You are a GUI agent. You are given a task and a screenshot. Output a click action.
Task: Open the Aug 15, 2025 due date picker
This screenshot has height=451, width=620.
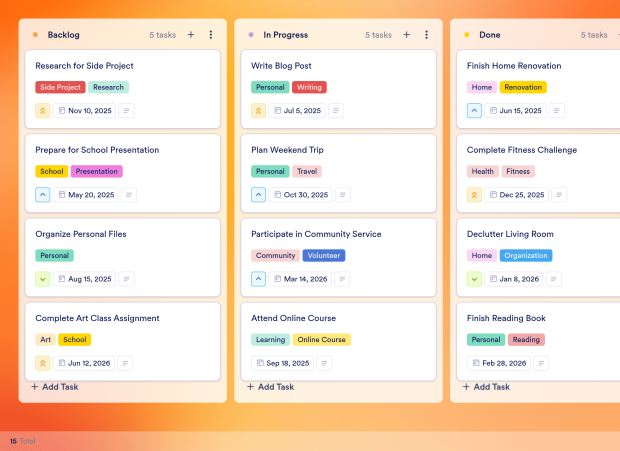tap(85, 279)
